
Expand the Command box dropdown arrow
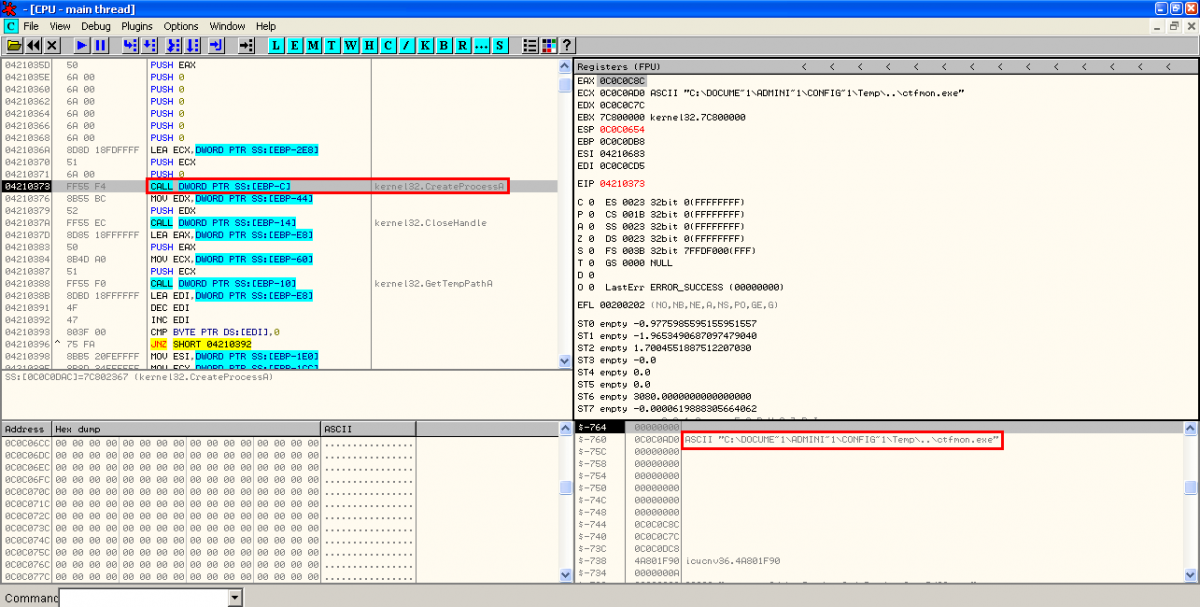235,598
